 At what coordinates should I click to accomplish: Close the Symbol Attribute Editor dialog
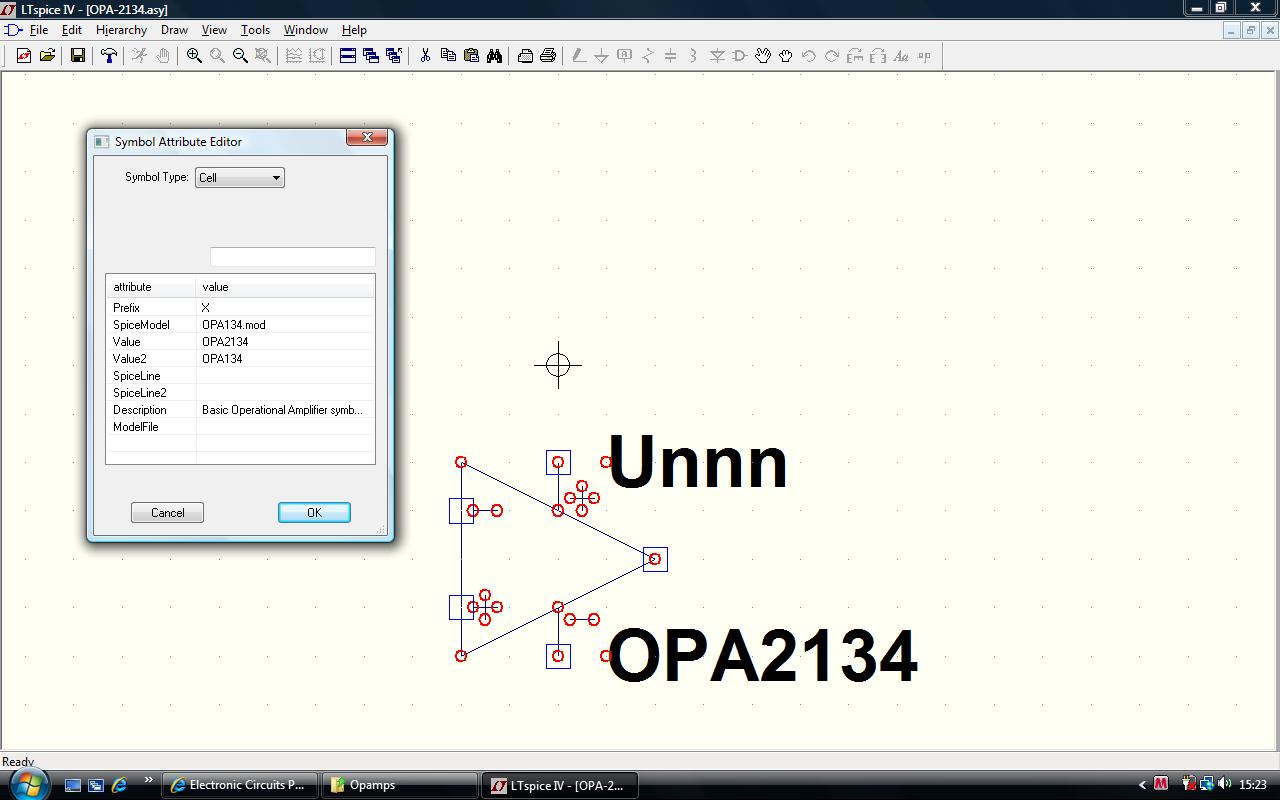(367, 137)
